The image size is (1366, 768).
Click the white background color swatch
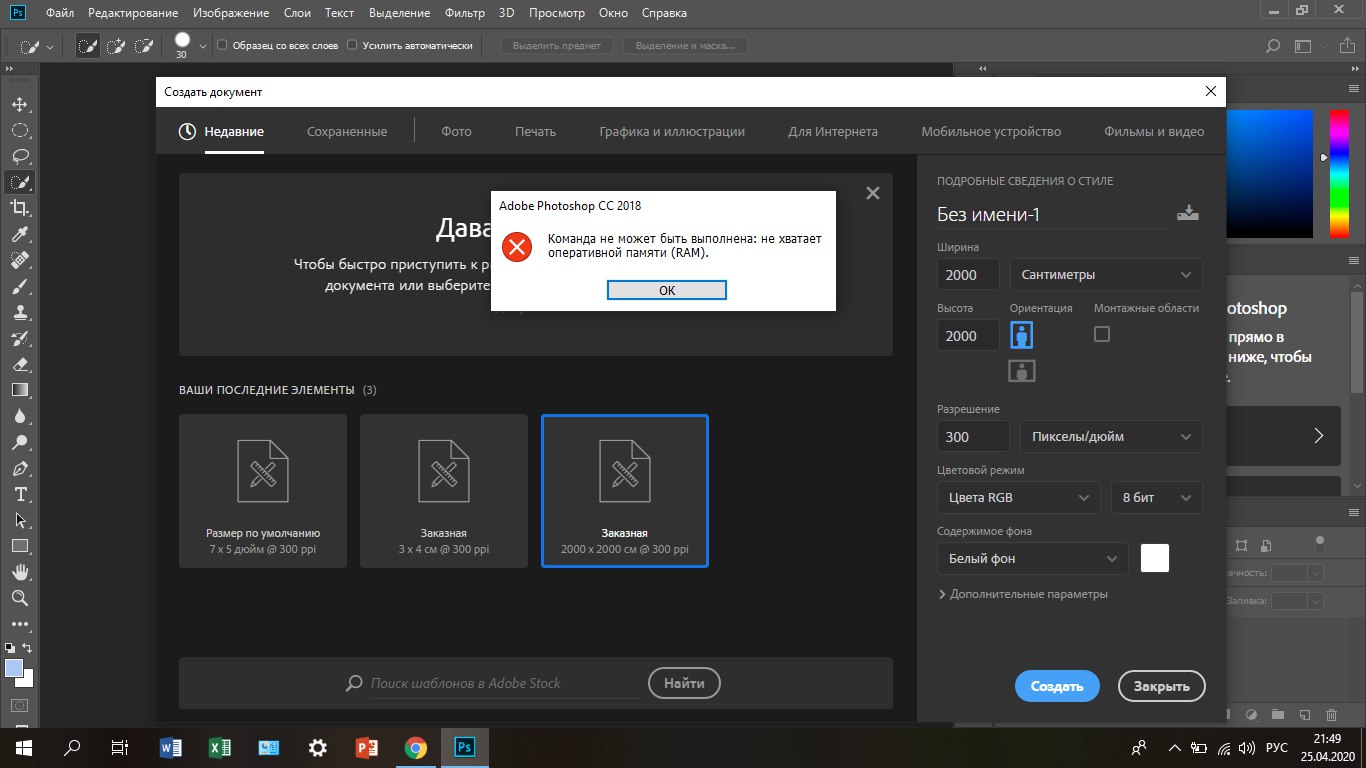(1155, 558)
